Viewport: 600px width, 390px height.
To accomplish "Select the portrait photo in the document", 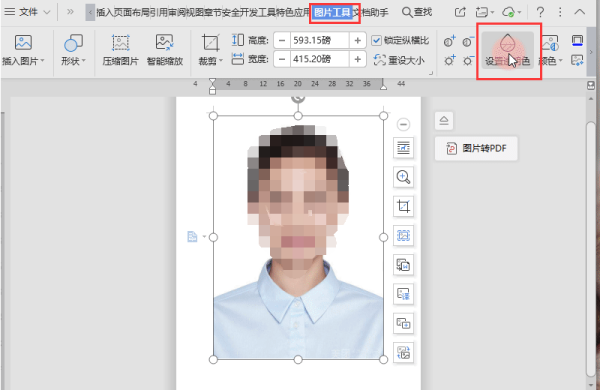I will (298, 237).
